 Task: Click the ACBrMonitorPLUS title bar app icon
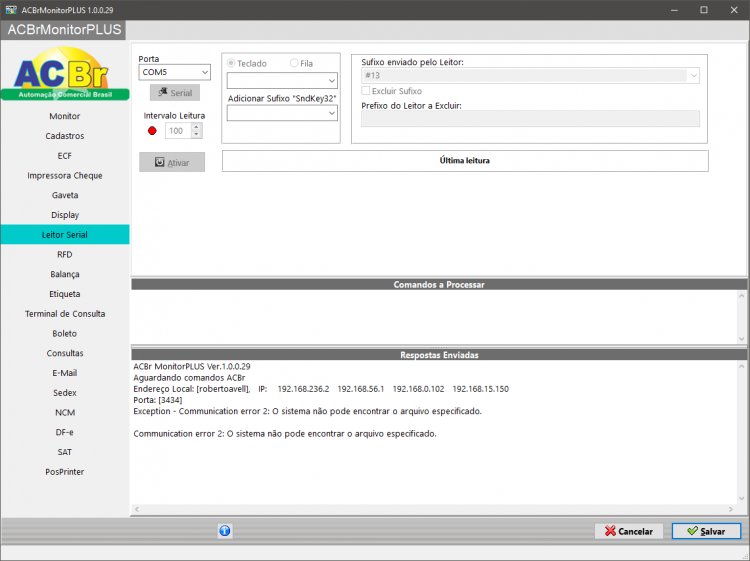(11, 10)
